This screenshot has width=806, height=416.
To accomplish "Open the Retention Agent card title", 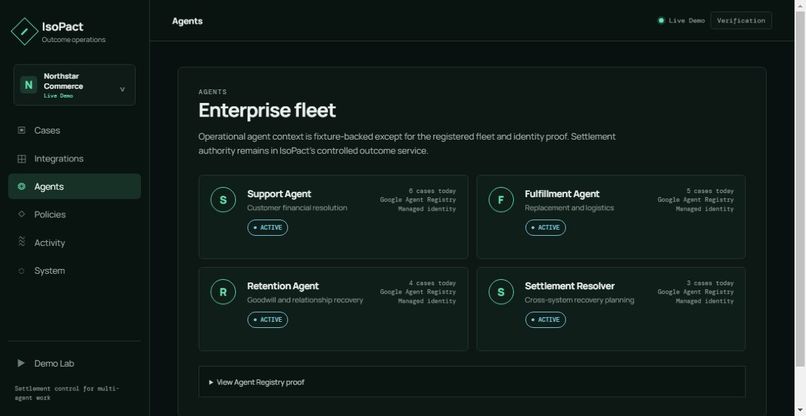I will click(283, 286).
